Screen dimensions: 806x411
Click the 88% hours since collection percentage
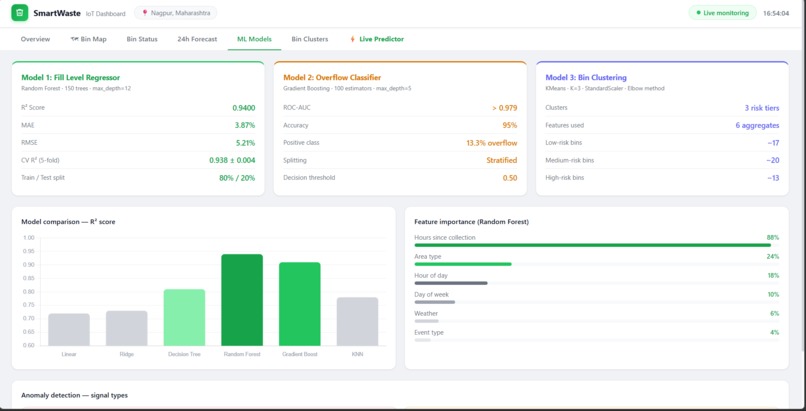(773, 237)
